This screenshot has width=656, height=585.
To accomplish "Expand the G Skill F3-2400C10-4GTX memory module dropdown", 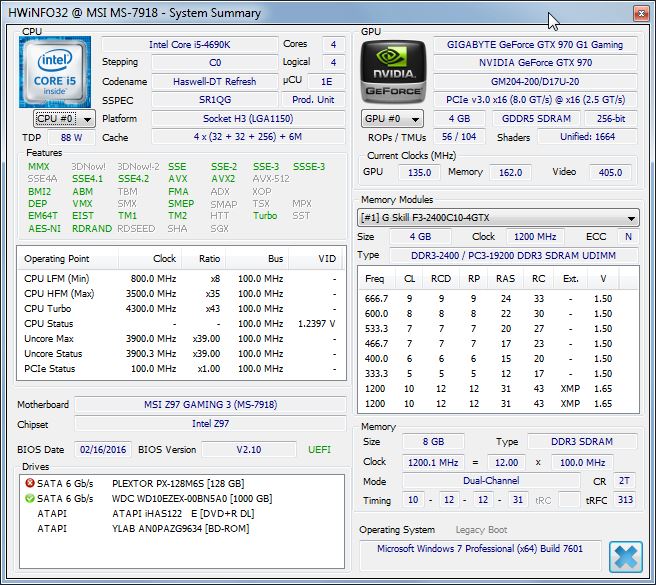I will point(498,218).
